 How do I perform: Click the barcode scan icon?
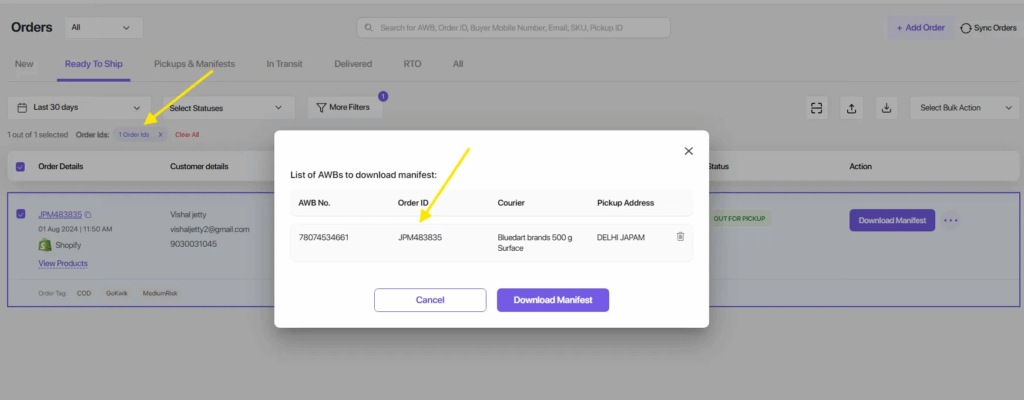click(x=817, y=108)
